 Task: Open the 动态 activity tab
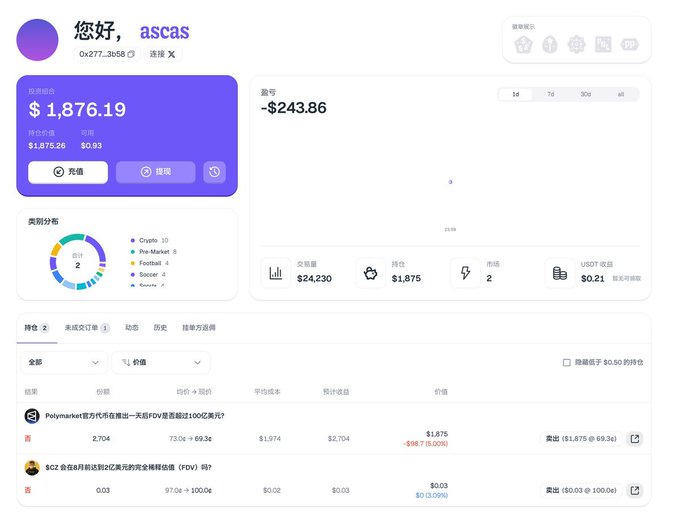[132, 328]
